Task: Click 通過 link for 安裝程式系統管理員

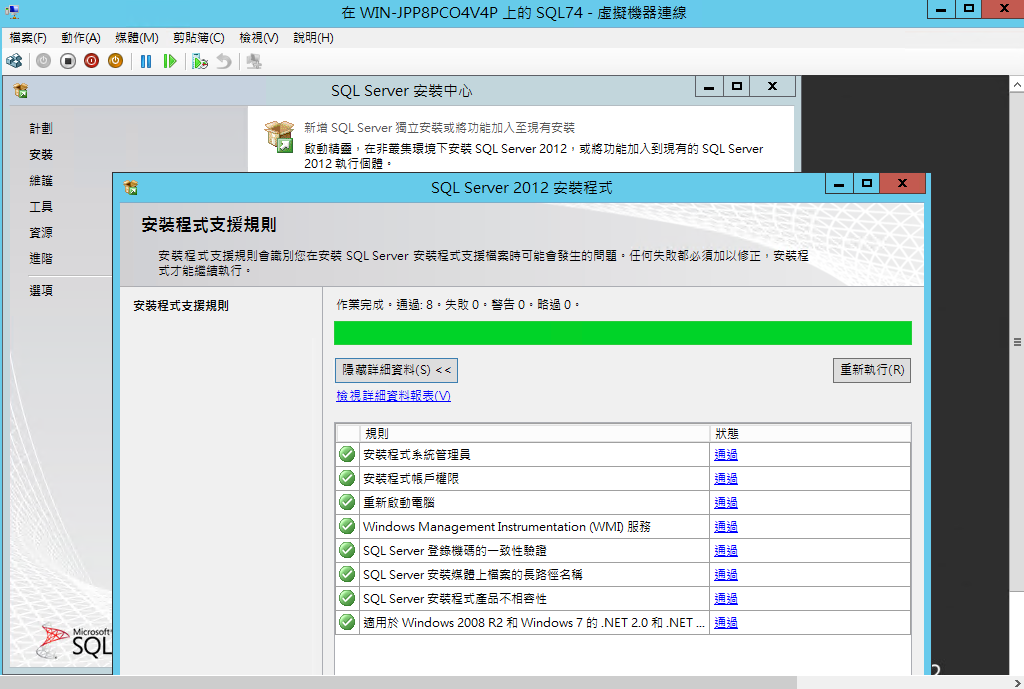Action: (726, 455)
